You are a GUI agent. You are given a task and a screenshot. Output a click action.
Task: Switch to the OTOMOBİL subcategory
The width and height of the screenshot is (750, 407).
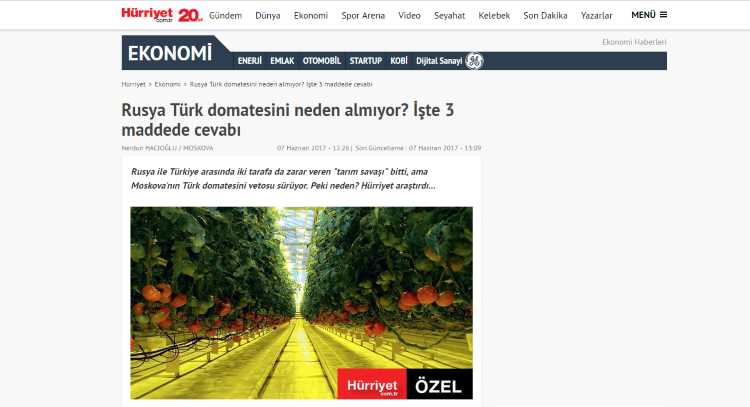point(322,61)
